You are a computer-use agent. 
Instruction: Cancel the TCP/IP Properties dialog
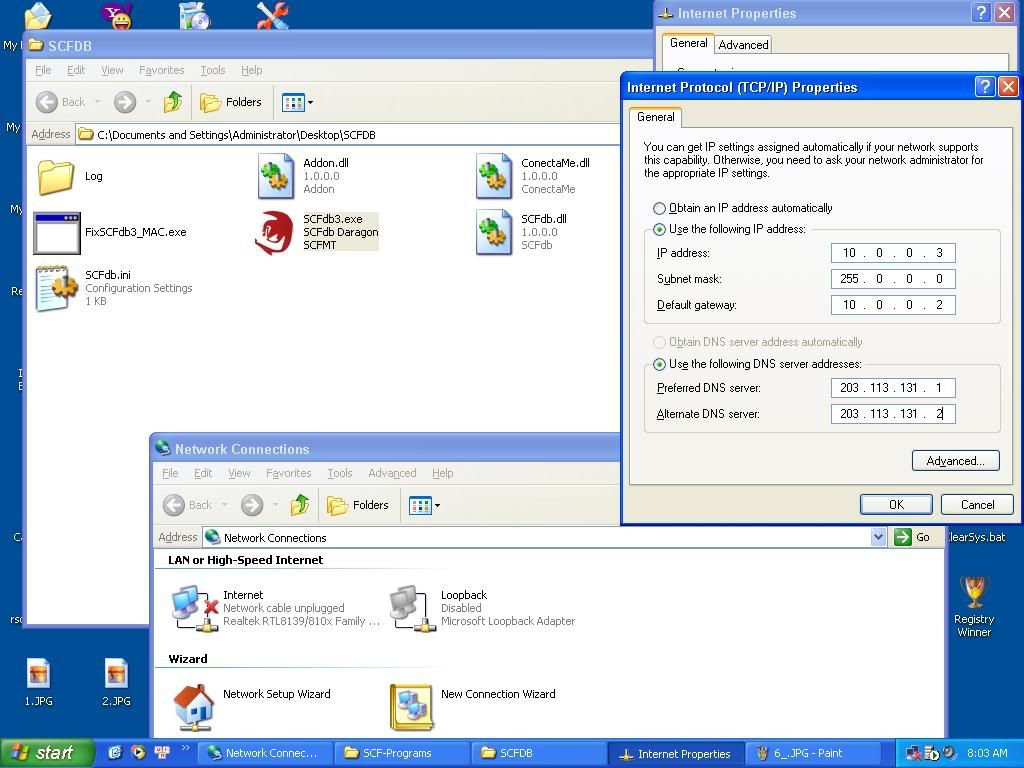[x=977, y=504]
